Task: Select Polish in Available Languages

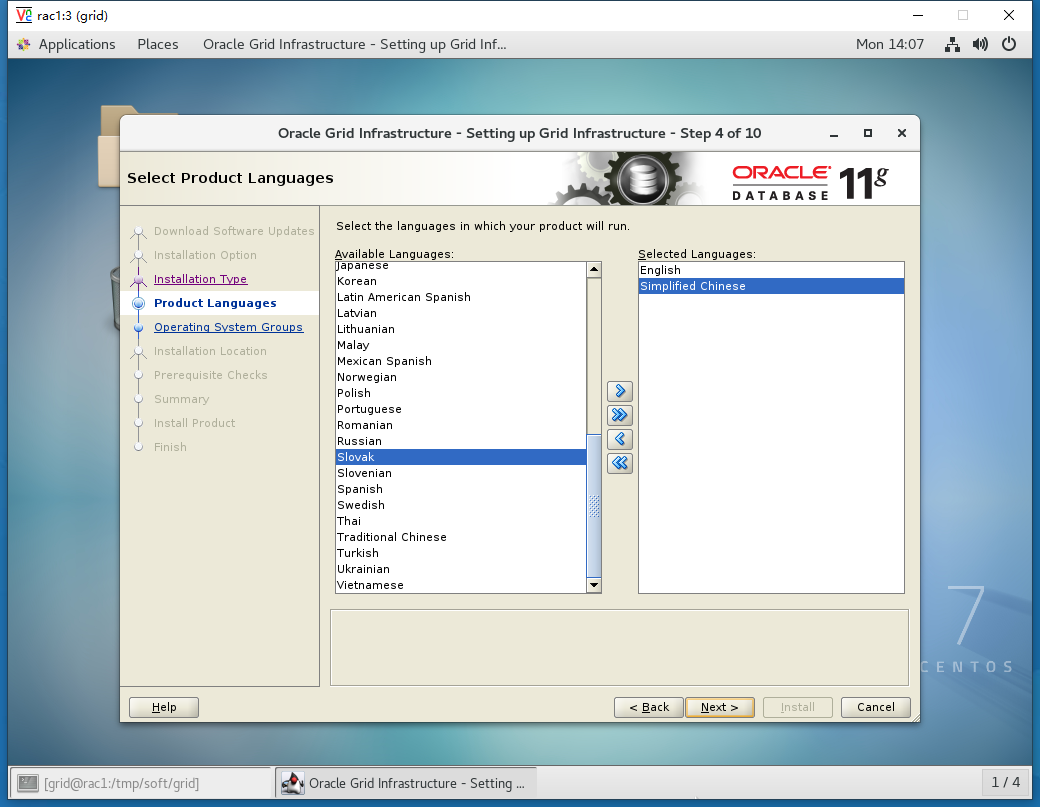Action: point(460,393)
